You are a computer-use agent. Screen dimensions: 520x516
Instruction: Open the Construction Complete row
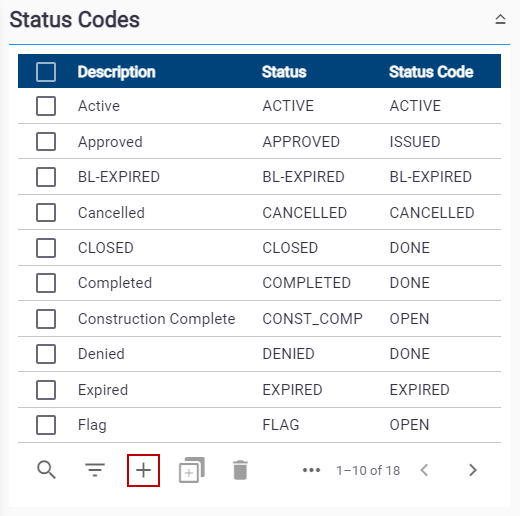(x=259, y=319)
